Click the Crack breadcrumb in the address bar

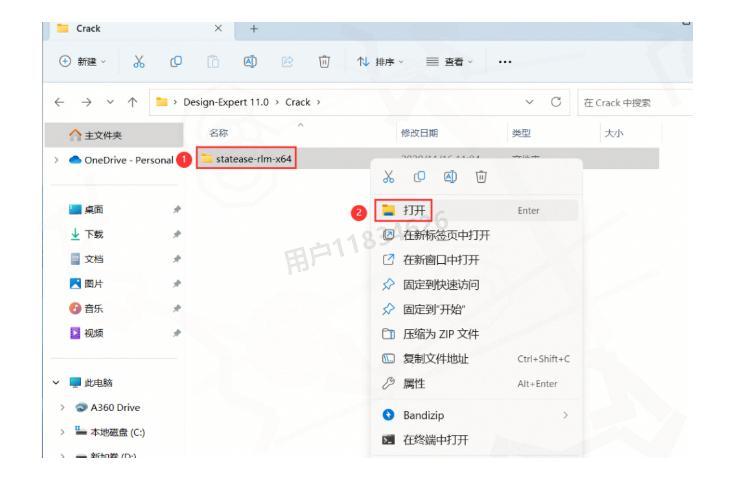[x=298, y=102]
